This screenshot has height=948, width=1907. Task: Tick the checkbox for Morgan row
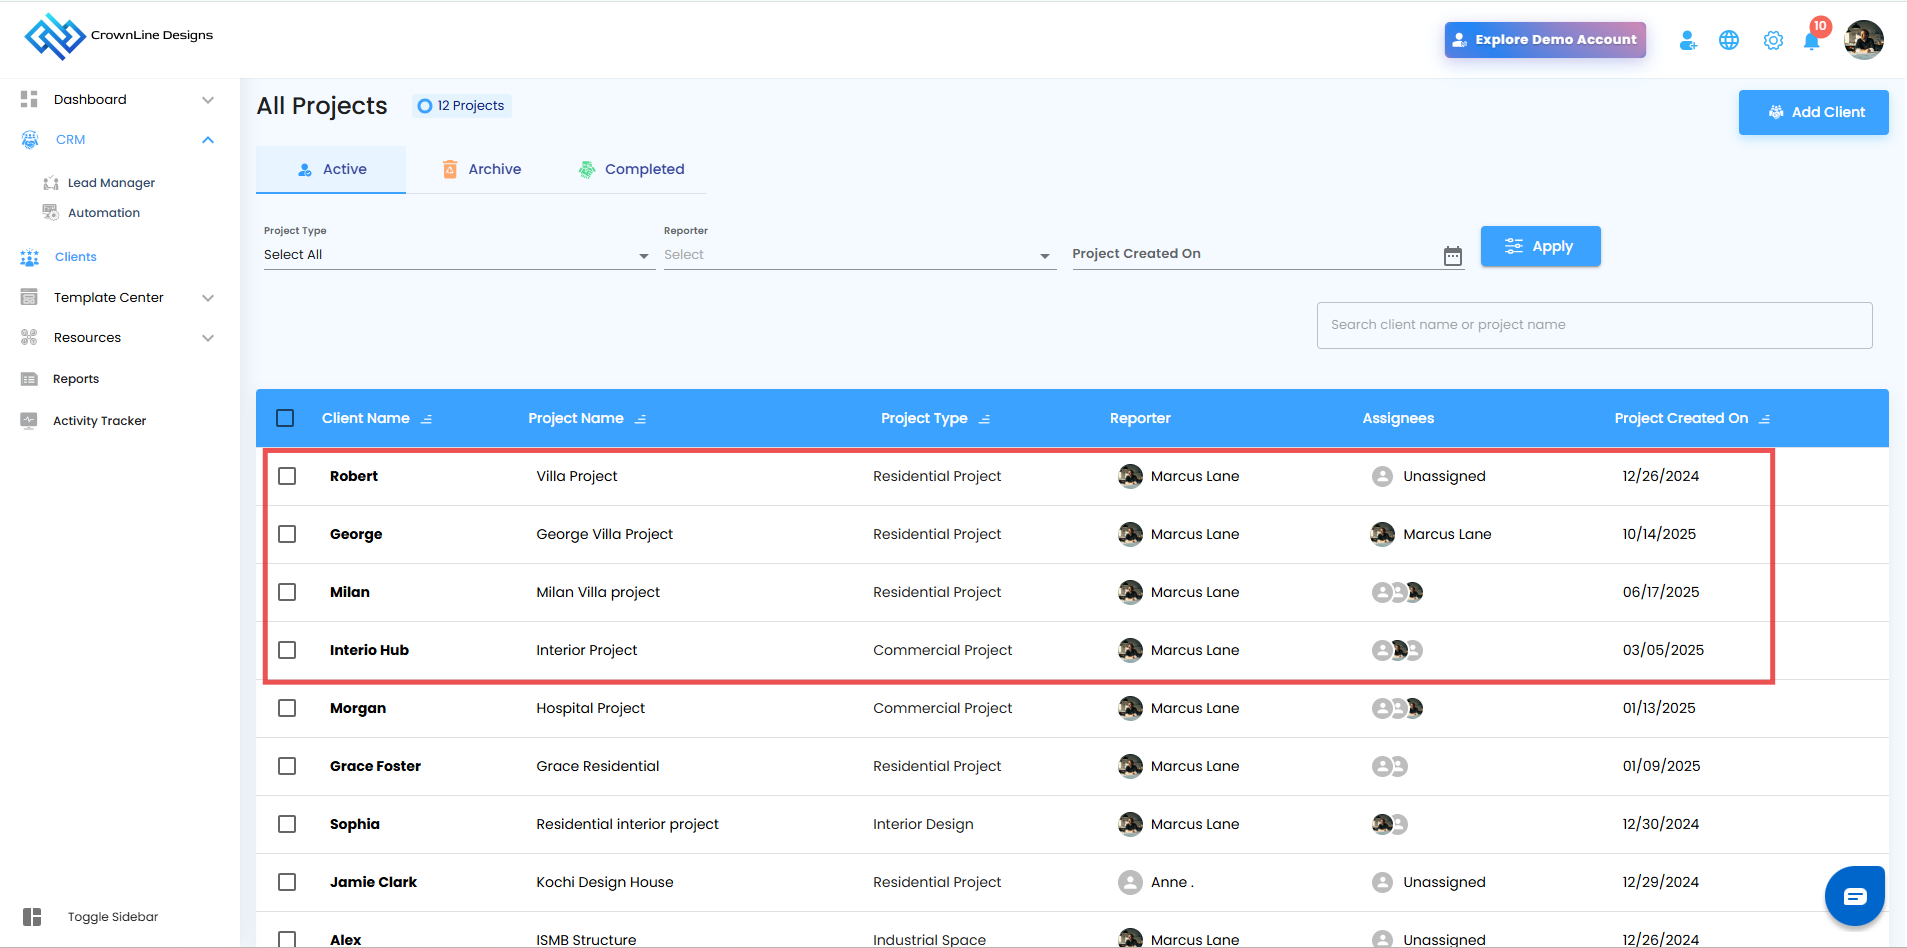(287, 708)
